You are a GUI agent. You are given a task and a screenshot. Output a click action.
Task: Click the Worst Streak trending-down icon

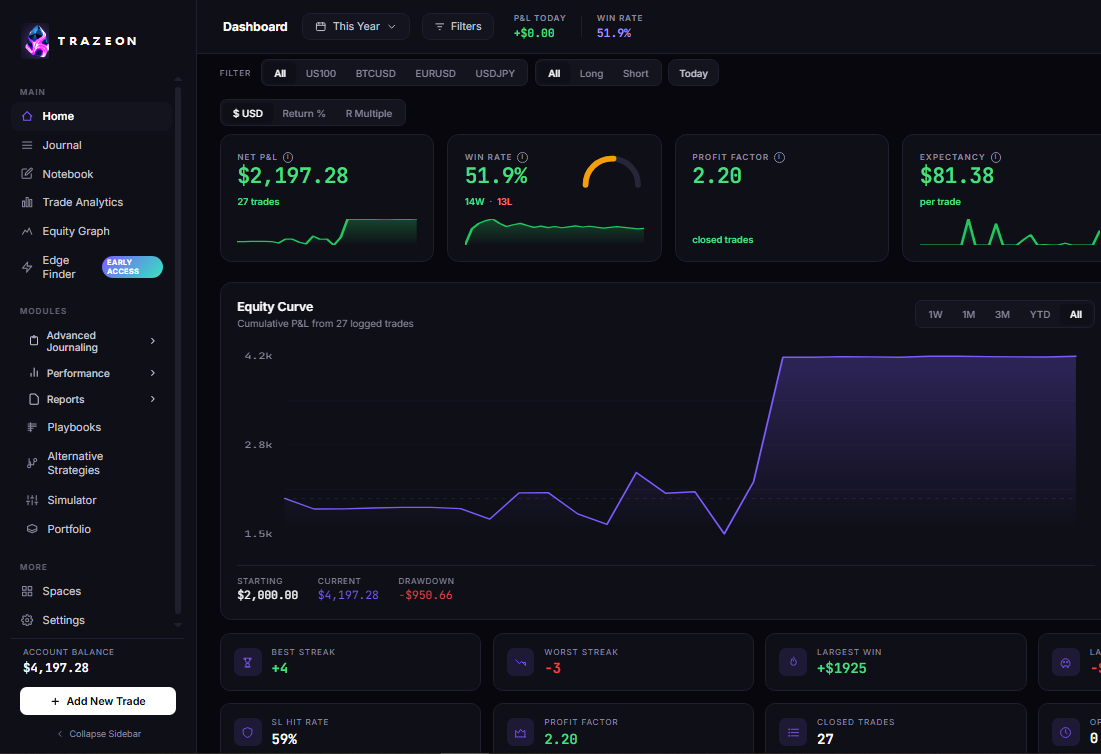520,662
